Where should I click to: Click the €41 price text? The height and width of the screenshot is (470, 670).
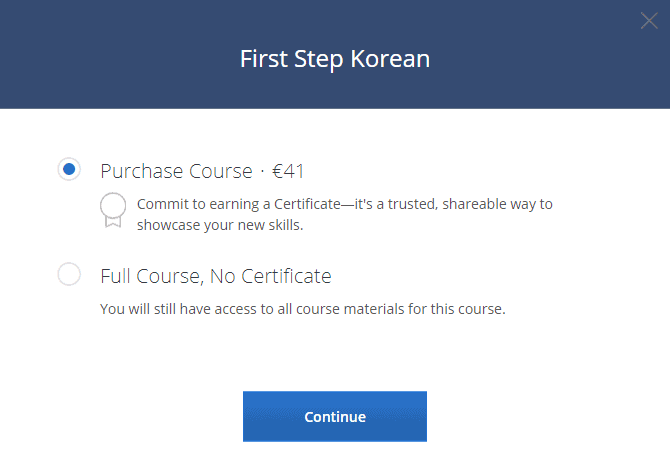[288, 171]
